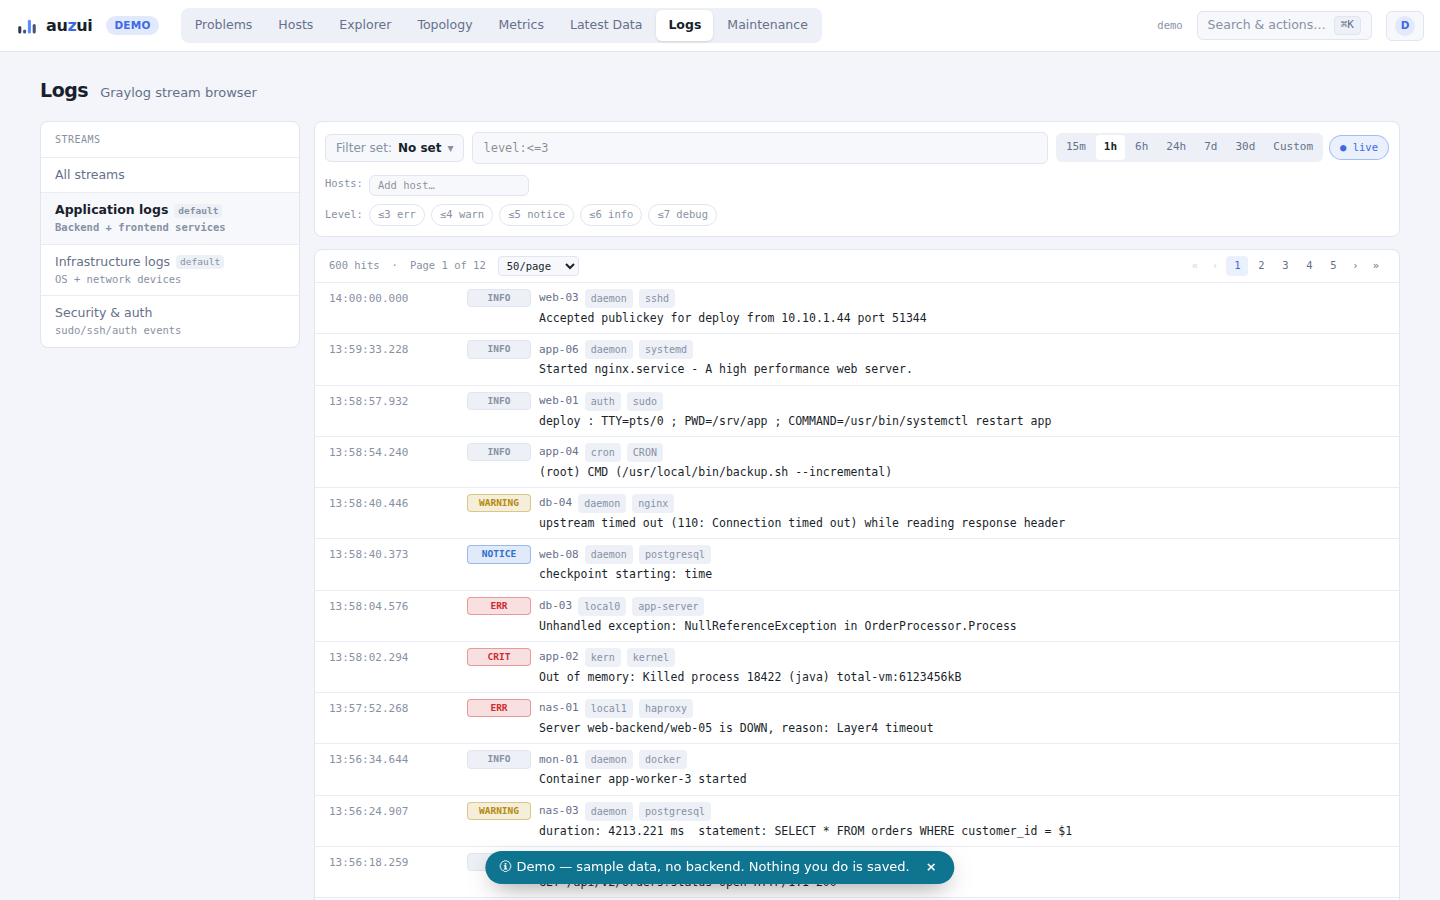Toggle the ≤5 notice level filter
Image resolution: width=1440 pixels, height=900 pixels.
537,215
